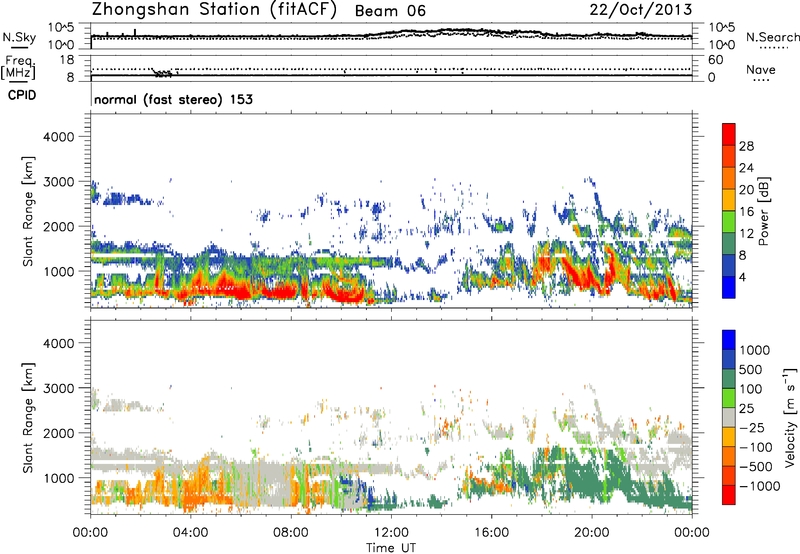Click the Velocity [m s⁻¹] color bar
Image resolution: width=800 pixels, height=554 pixels.
(x=729, y=417)
